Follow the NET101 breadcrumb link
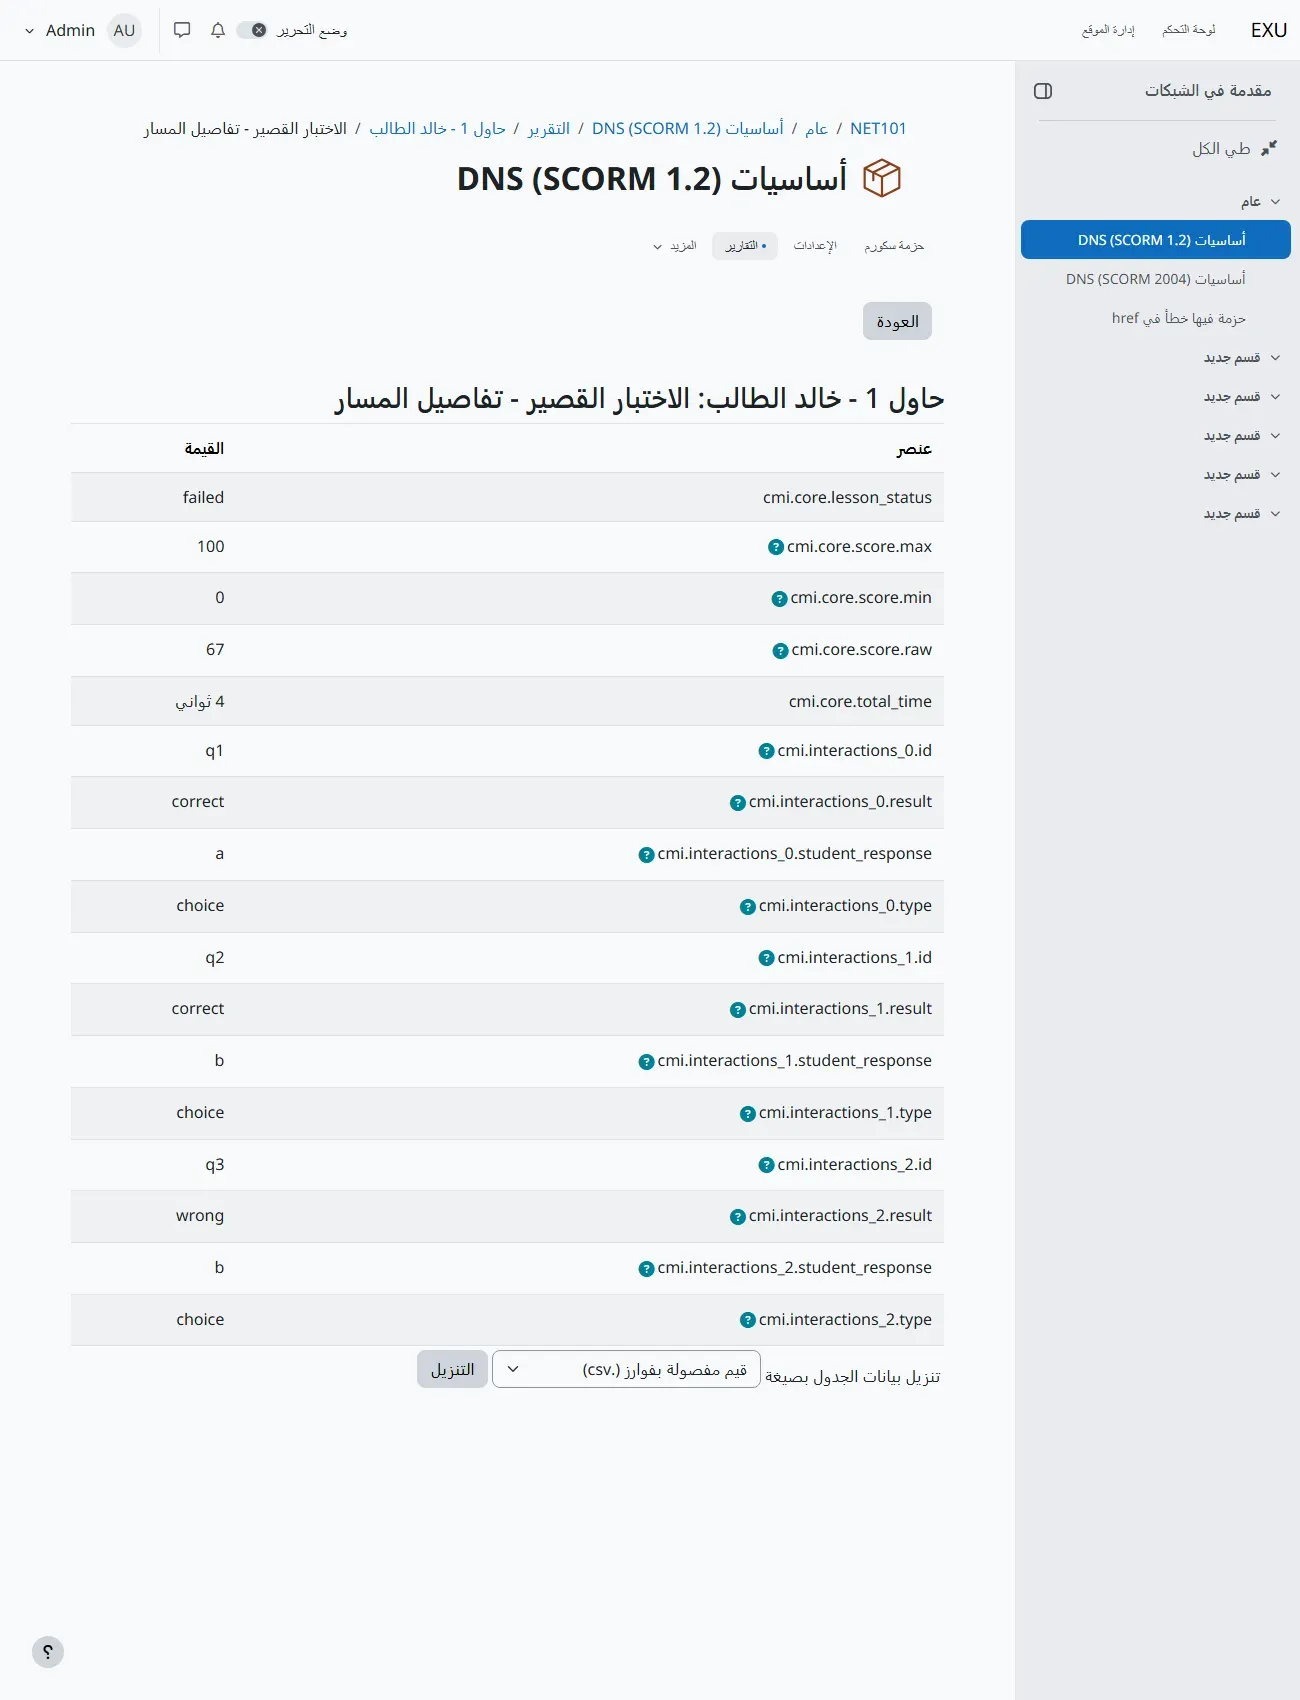The width and height of the screenshot is (1300, 1700). [878, 129]
